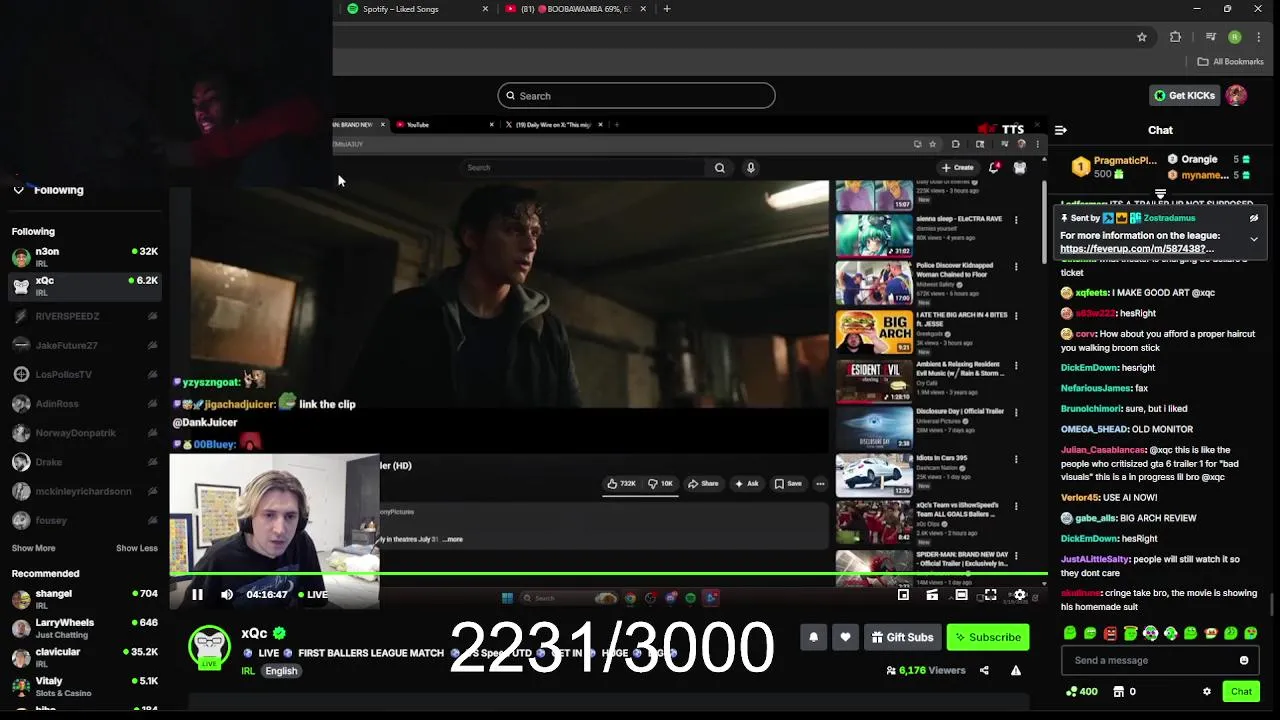Click the notification bell for xQc
This screenshot has width=1280, height=720.
[x=813, y=637]
